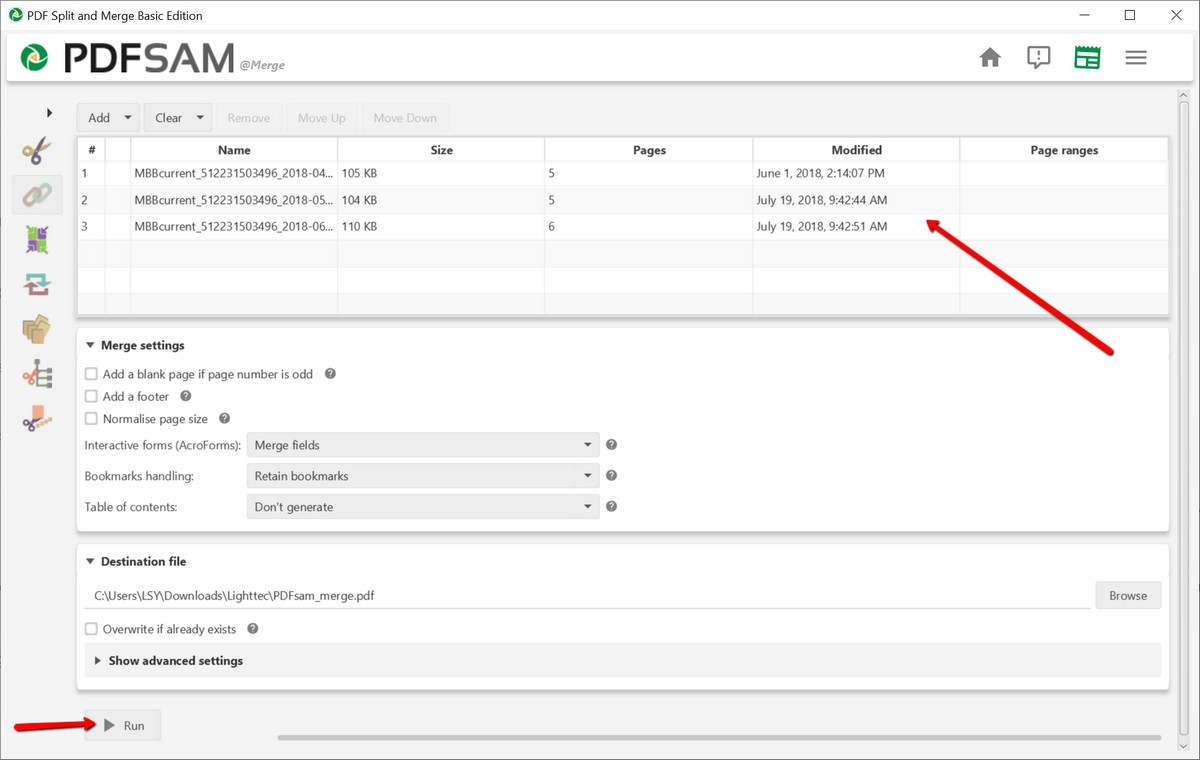The height and width of the screenshot is (760, 1200).
Task: Open the Rotate module icon
Action: pyautogui.click(x=37, y=285)
